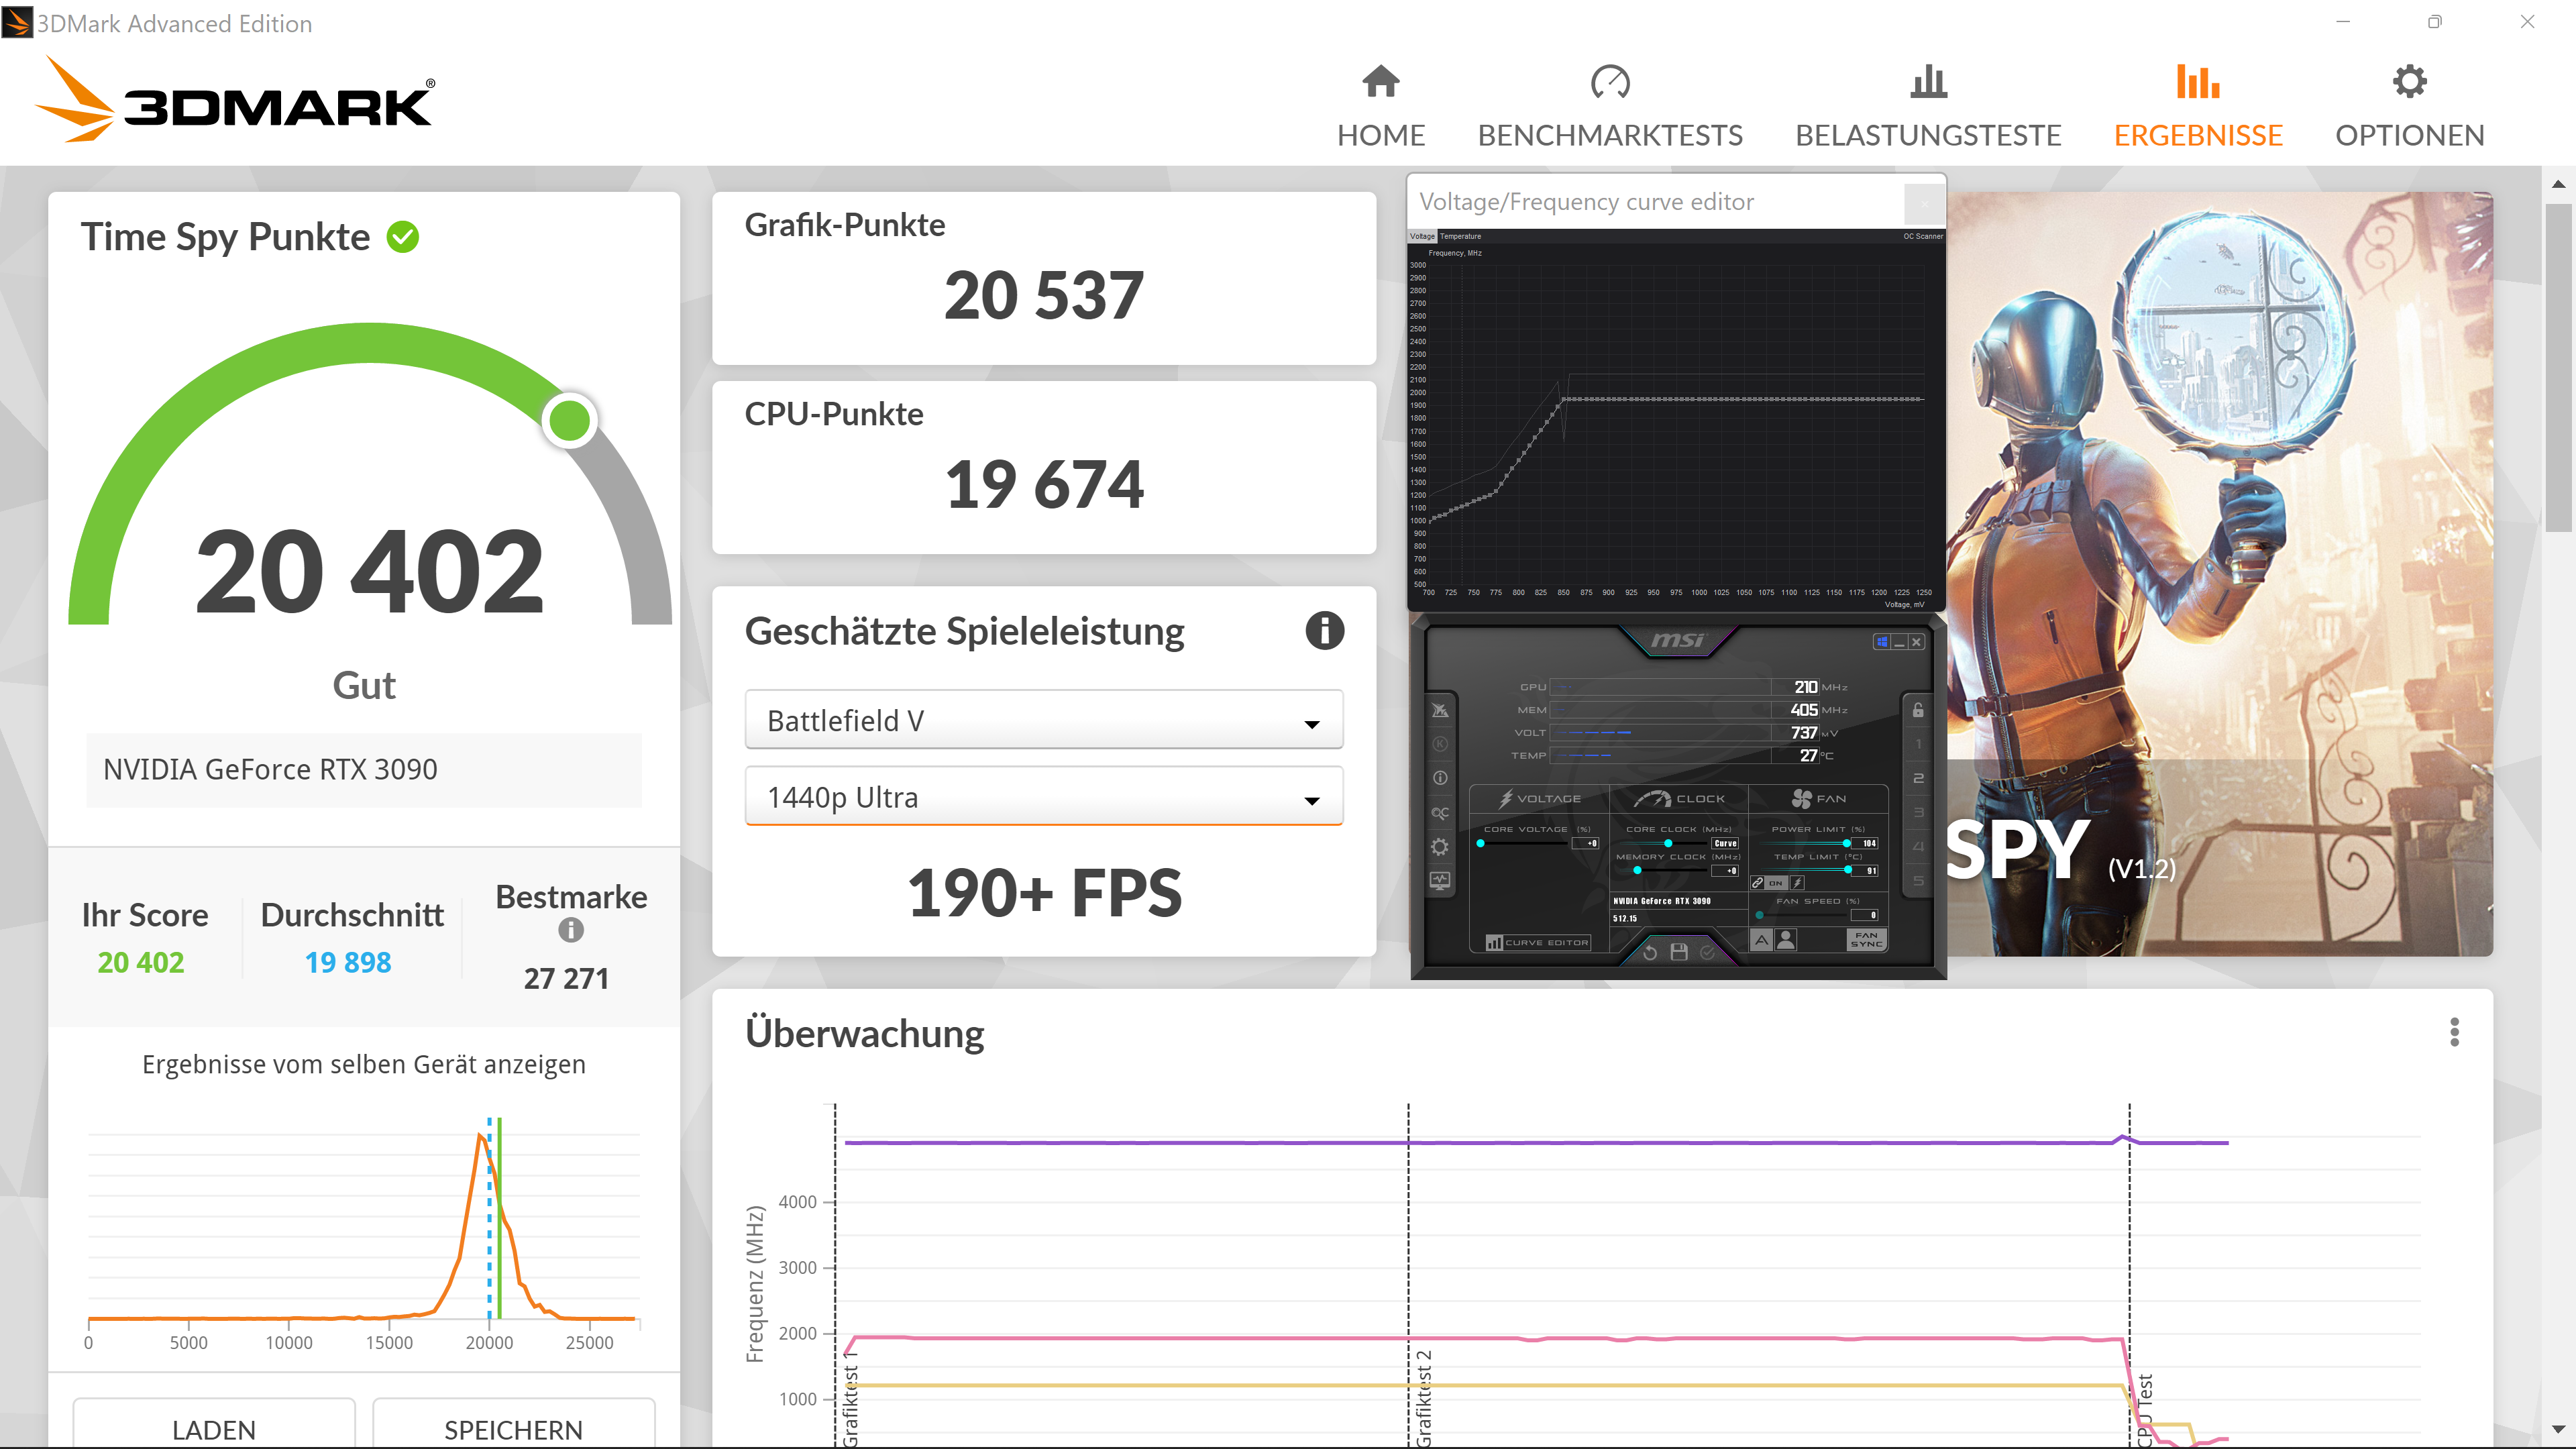Click the Power Limit slider handle
This screenshot has height=1449, width=2576.
1846,843
